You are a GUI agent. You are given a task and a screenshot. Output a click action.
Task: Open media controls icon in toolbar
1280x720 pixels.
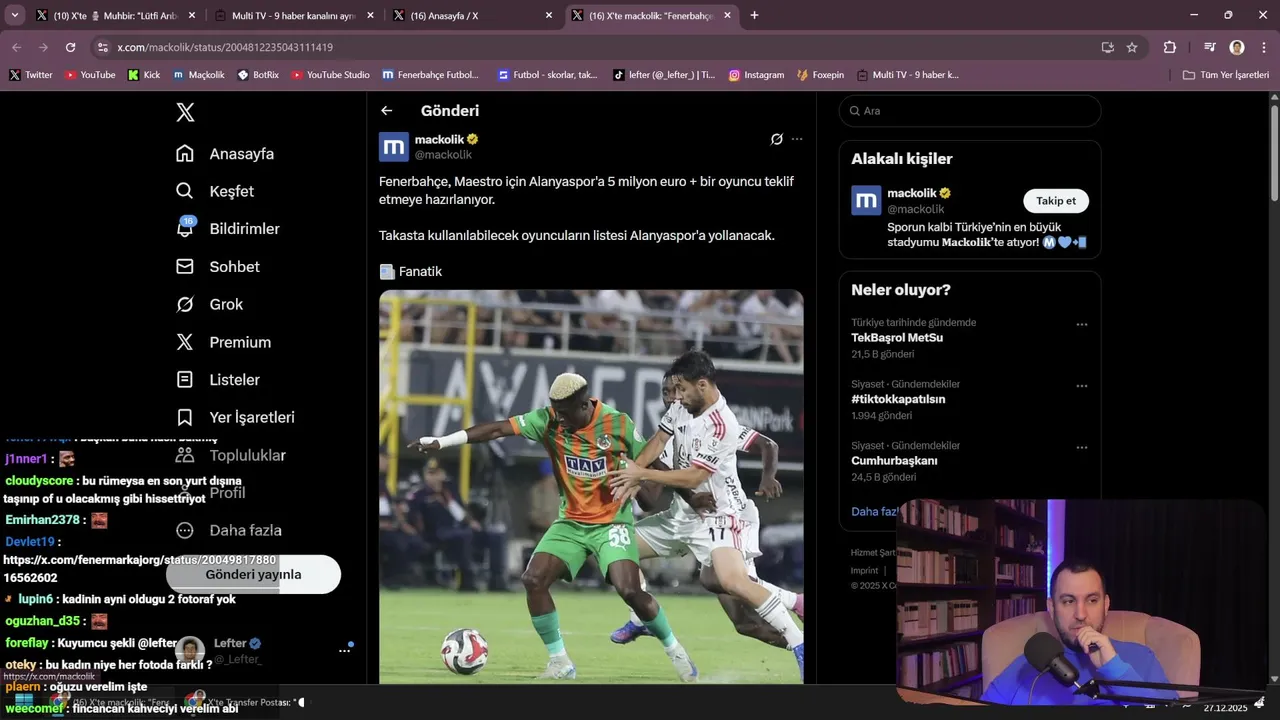pyautogui.click(x=1209, y=47)
